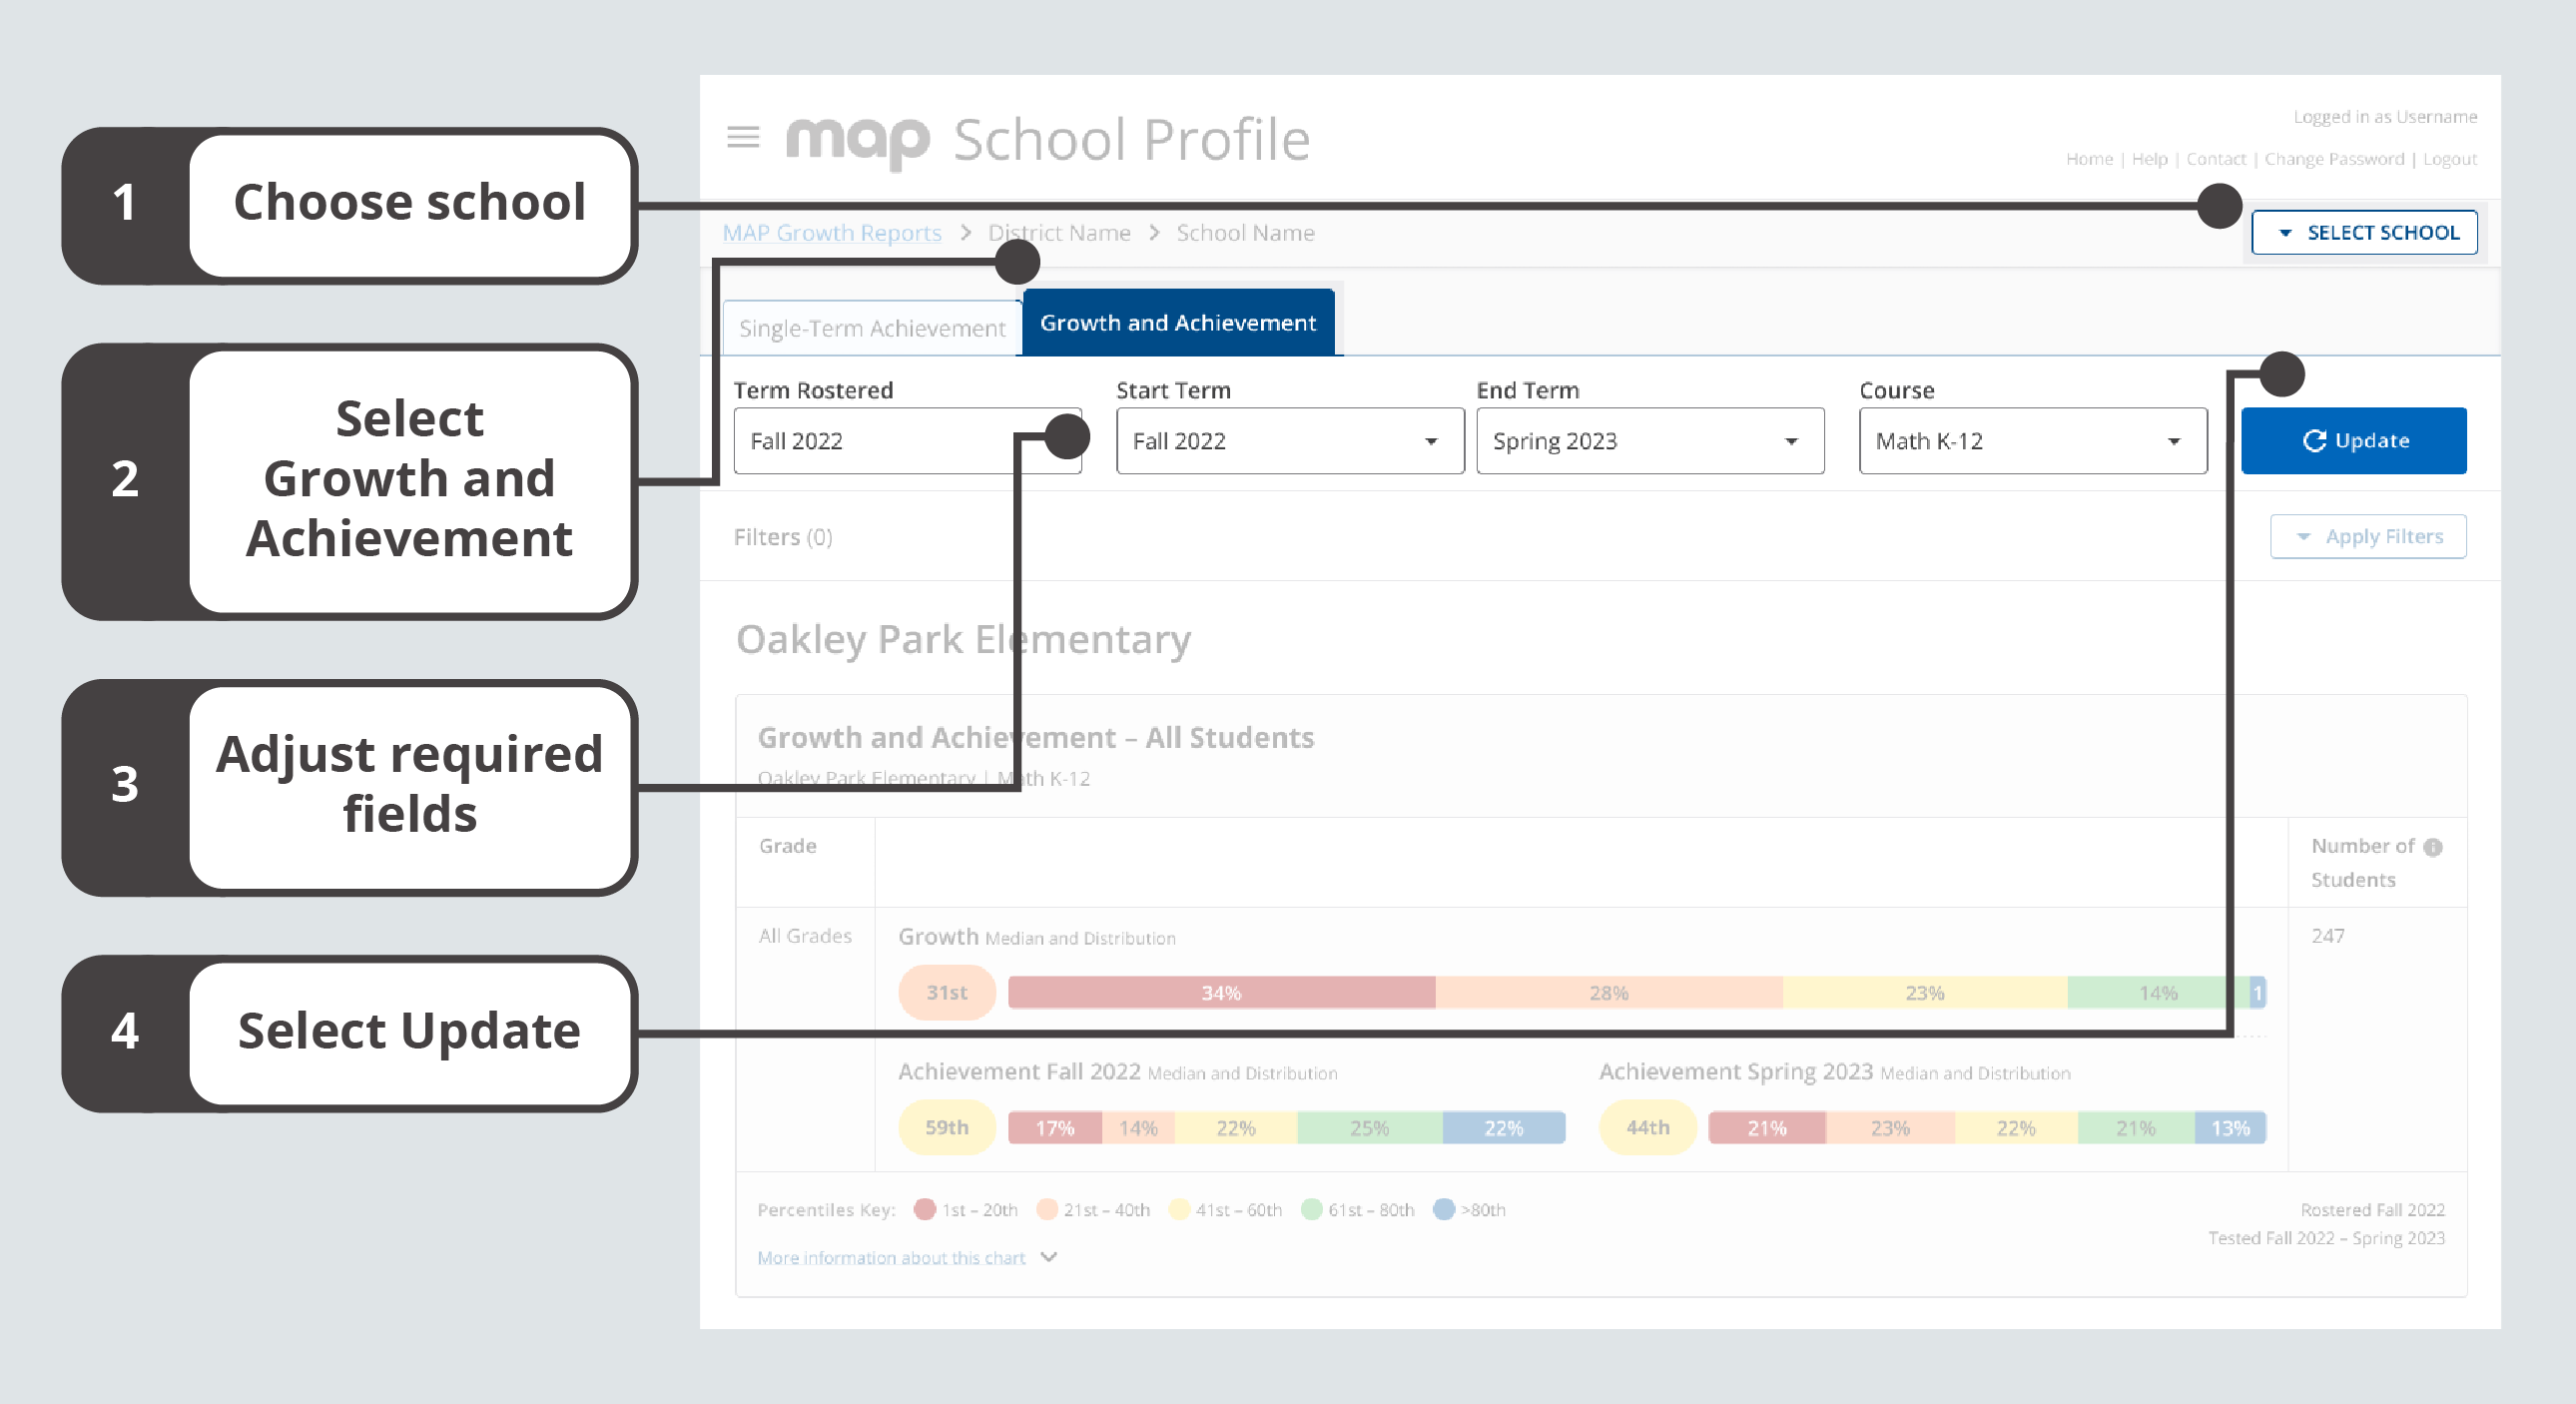
Task: Click the 41st–60th yellow legend swatch
Action: (x=1180, y=1210)
